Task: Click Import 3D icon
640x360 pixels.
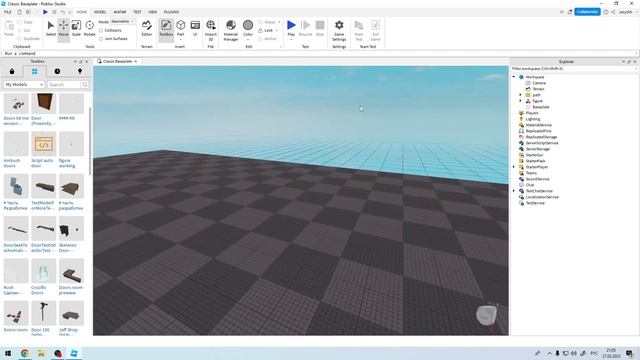Action: 211,29
